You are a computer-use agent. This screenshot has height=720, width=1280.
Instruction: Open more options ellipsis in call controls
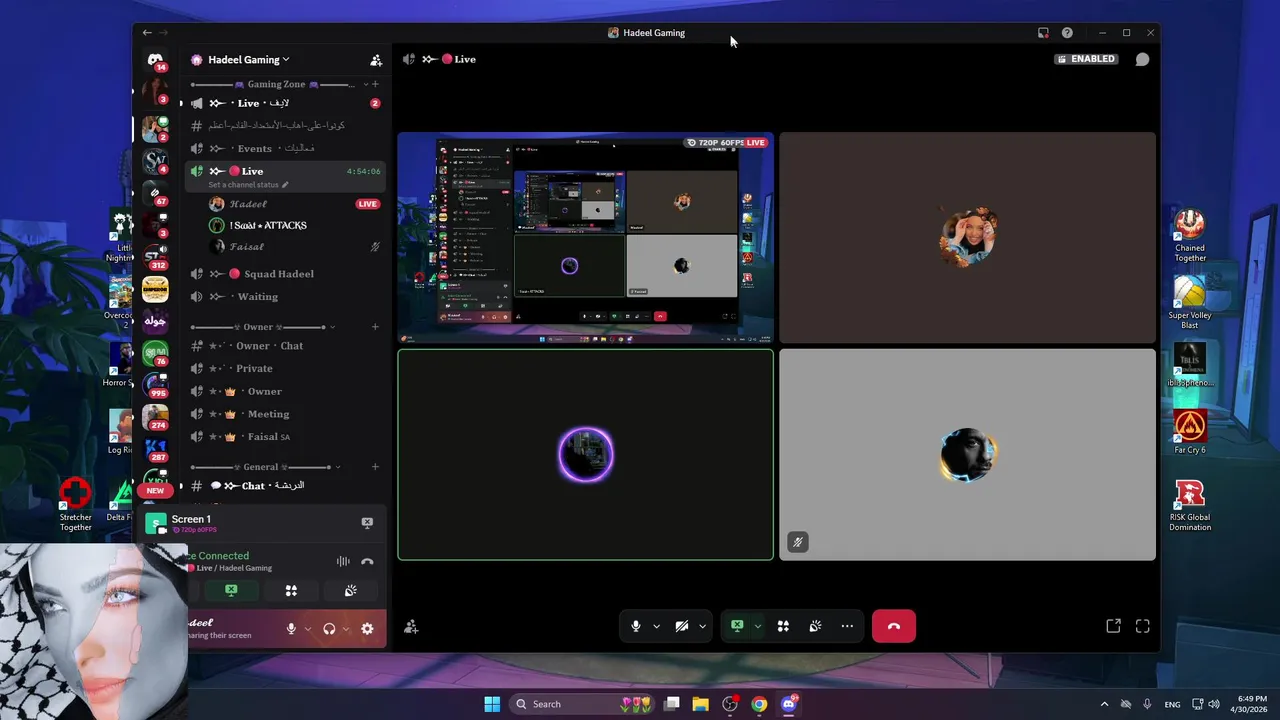(x=847, y=626)
